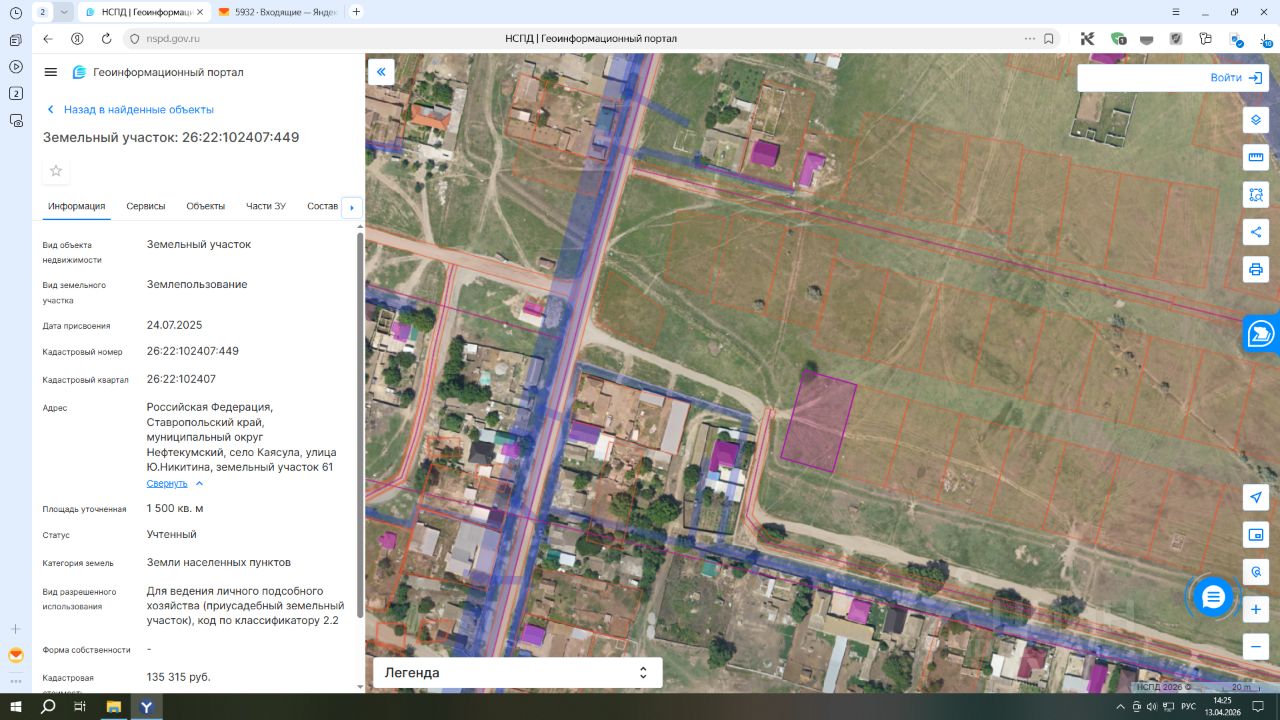Open the Kaspersky extension icon
1280x720 pixels.
1087,39
